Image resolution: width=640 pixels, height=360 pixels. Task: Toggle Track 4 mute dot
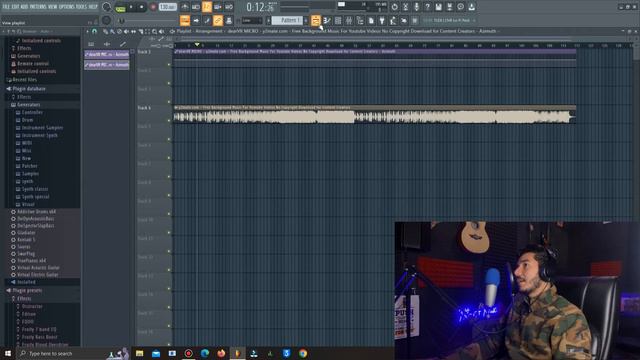[169, 120]
